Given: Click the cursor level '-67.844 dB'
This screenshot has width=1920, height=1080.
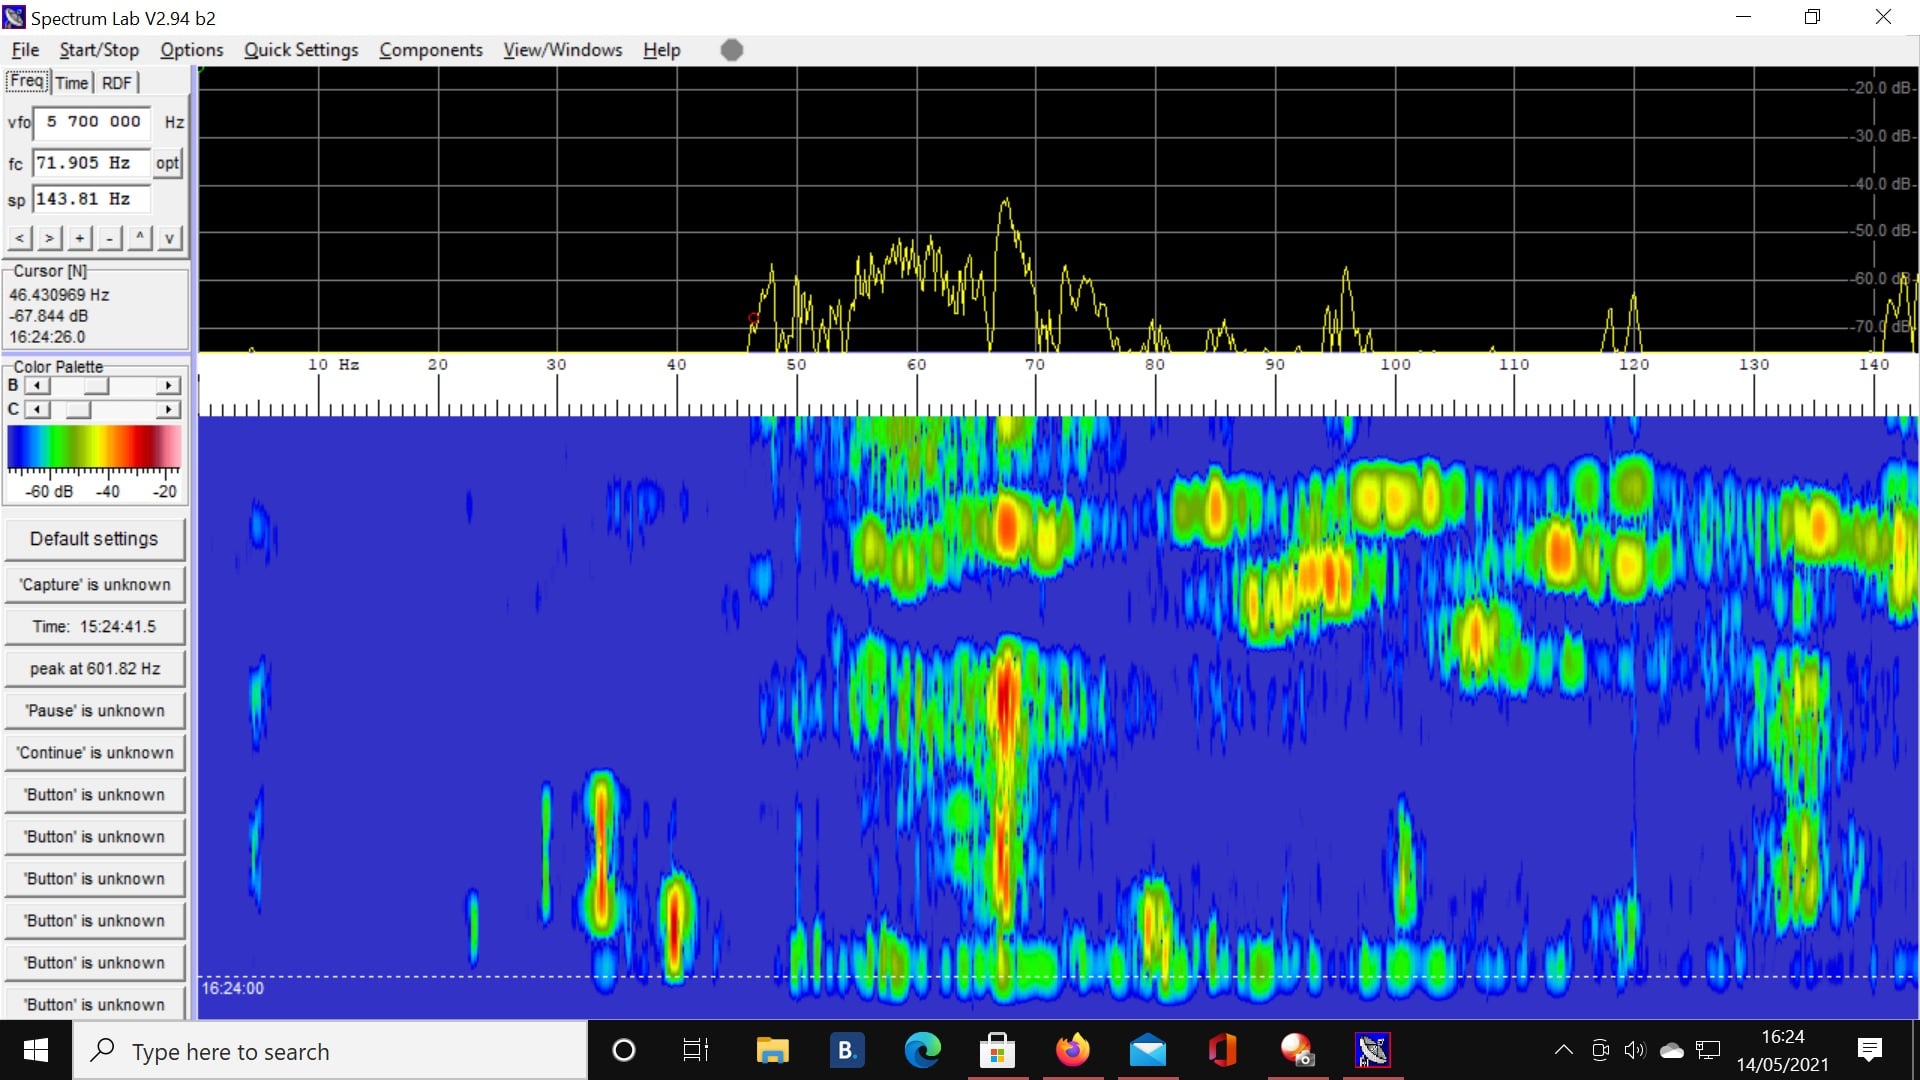Looking at the screenshot, I should (48, 316).
